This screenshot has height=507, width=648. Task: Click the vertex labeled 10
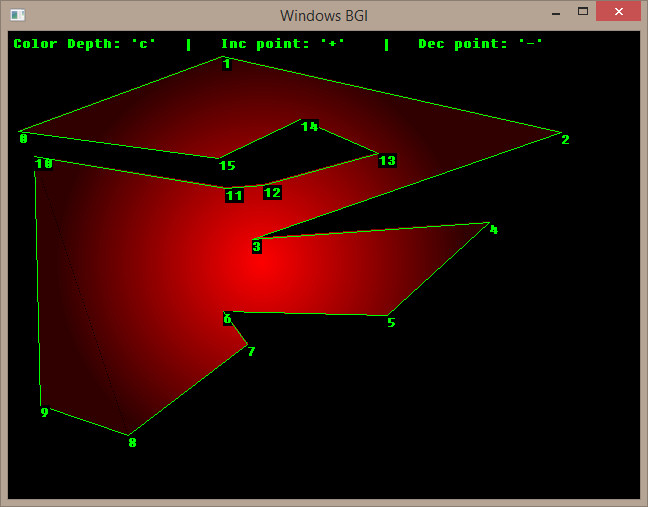[x=43, y=163]
